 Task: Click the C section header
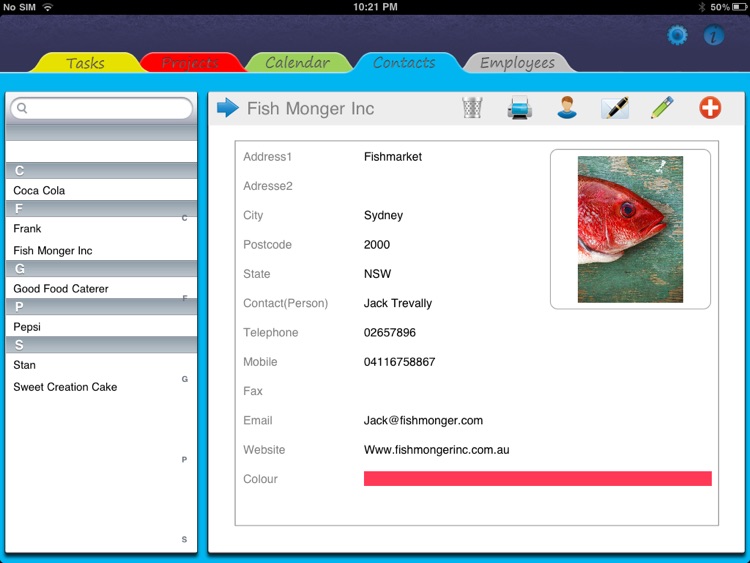[x=101, y=171]
